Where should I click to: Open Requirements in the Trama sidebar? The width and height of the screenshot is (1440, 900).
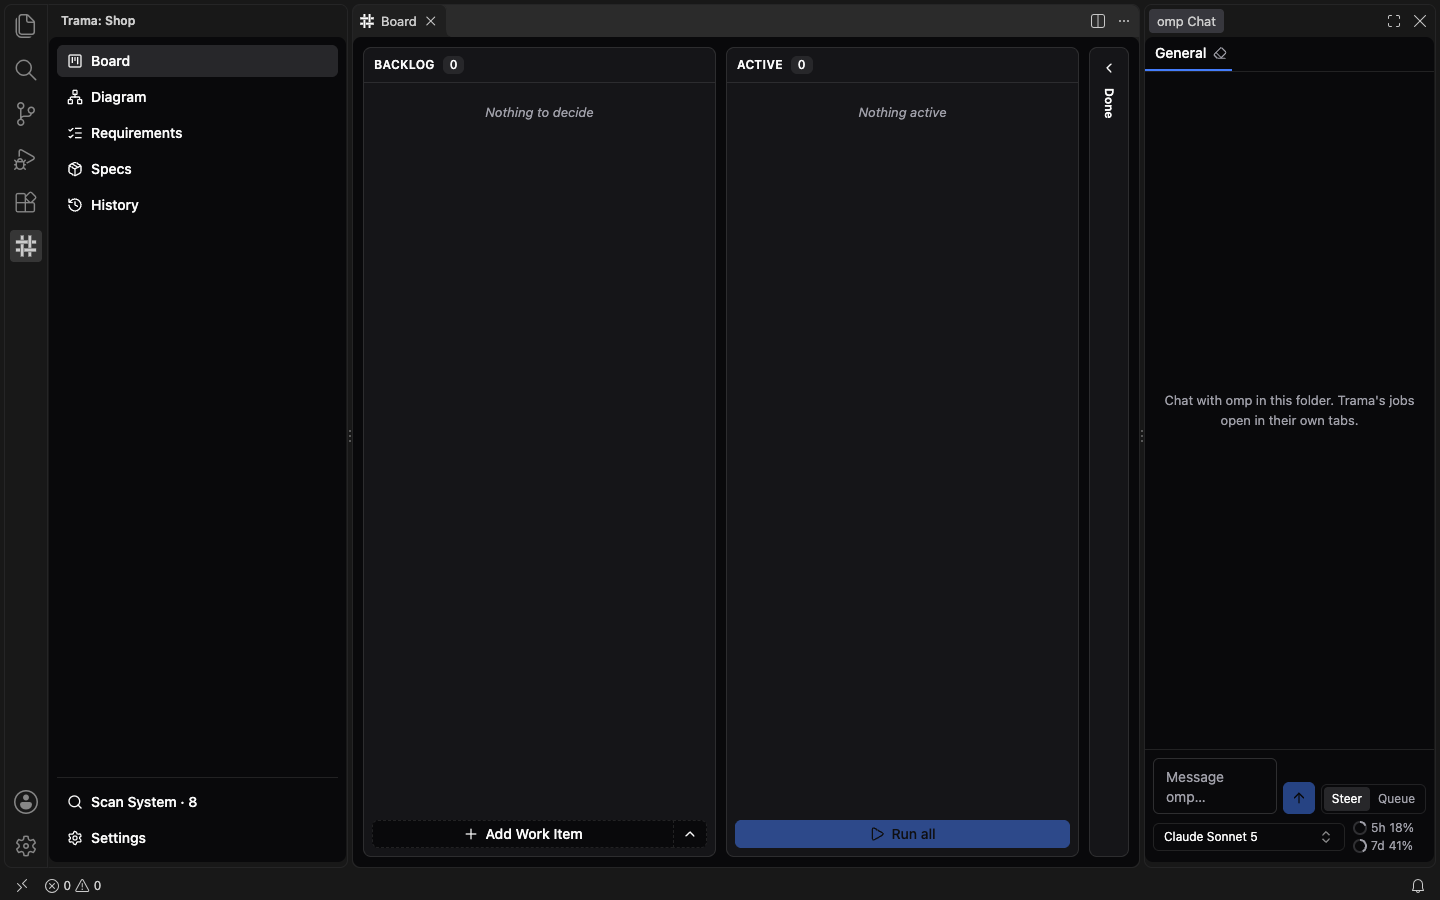(x=197, y=133)
